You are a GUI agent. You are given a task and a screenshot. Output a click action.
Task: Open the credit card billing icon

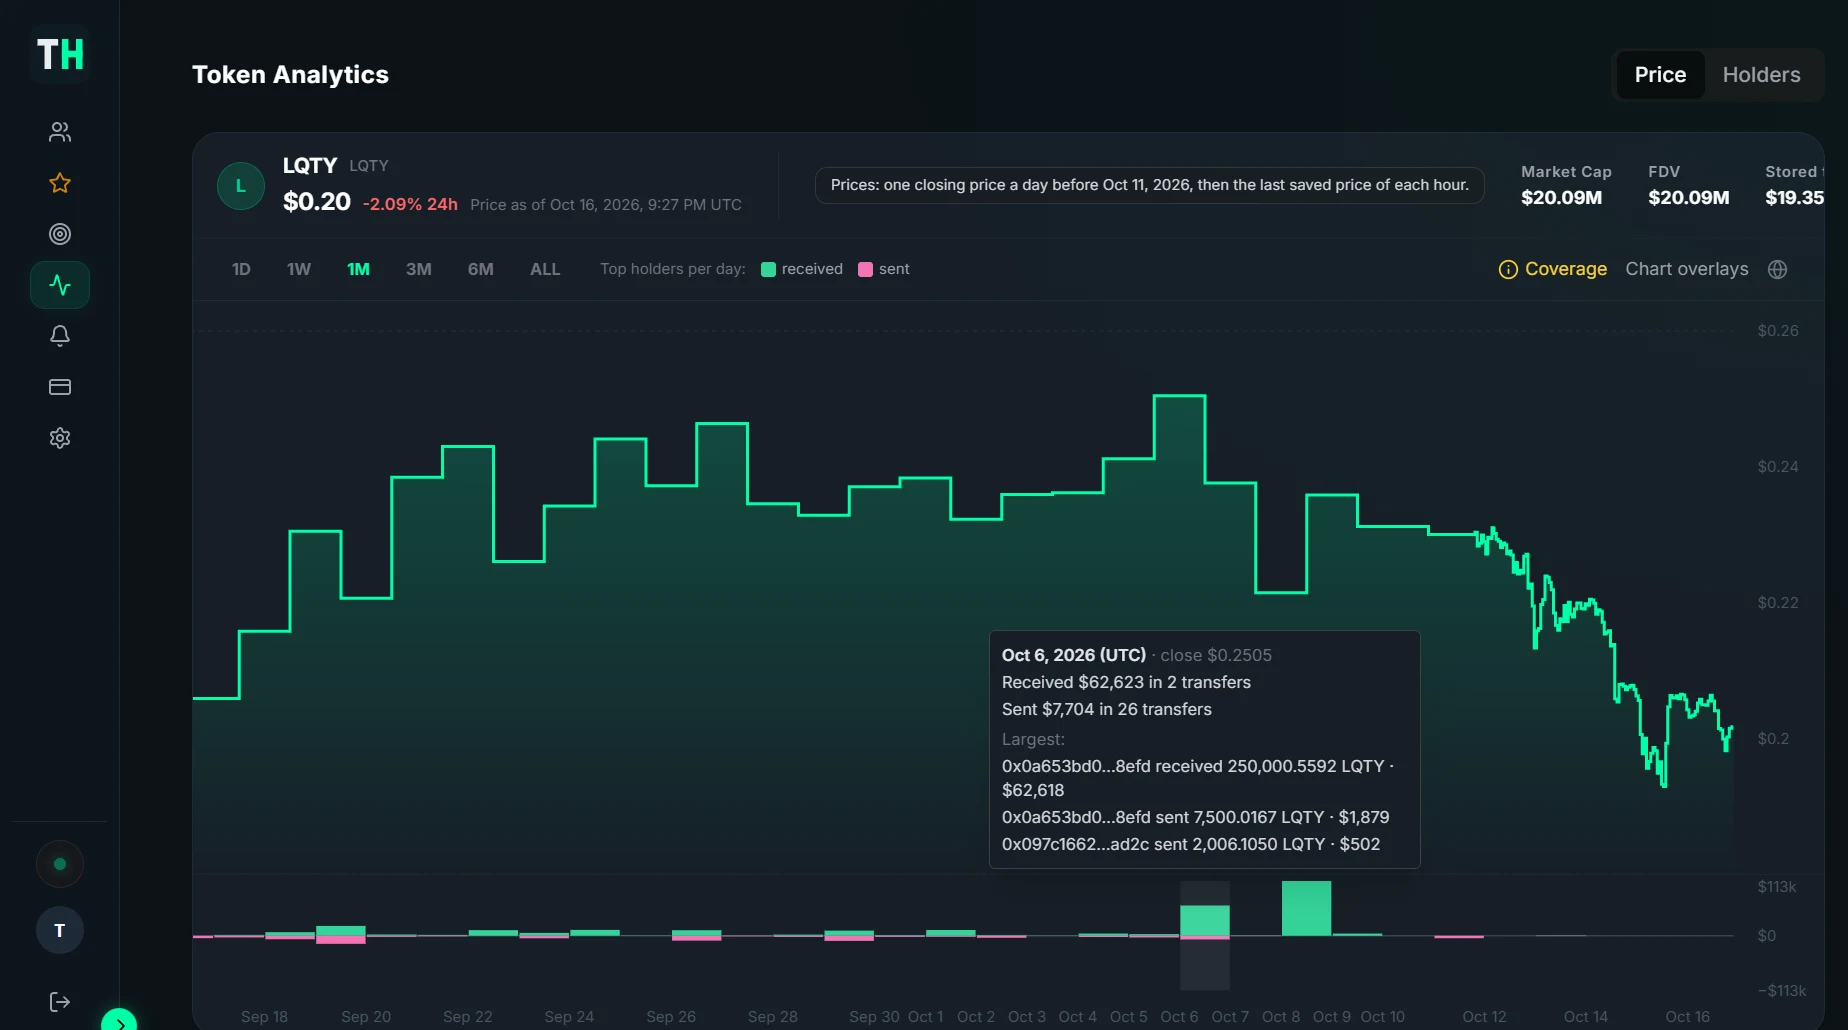pos(60,387)
